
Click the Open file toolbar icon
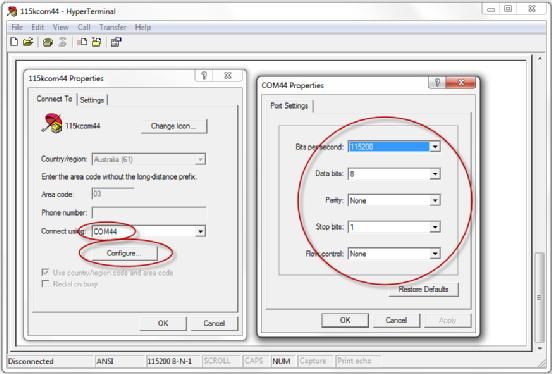click(x=28, y=42)
